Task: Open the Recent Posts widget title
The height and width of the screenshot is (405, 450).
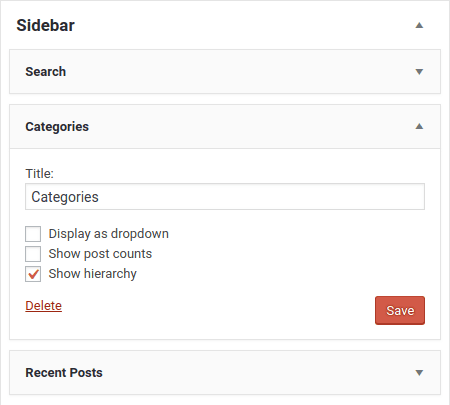Action: (64, 373)
